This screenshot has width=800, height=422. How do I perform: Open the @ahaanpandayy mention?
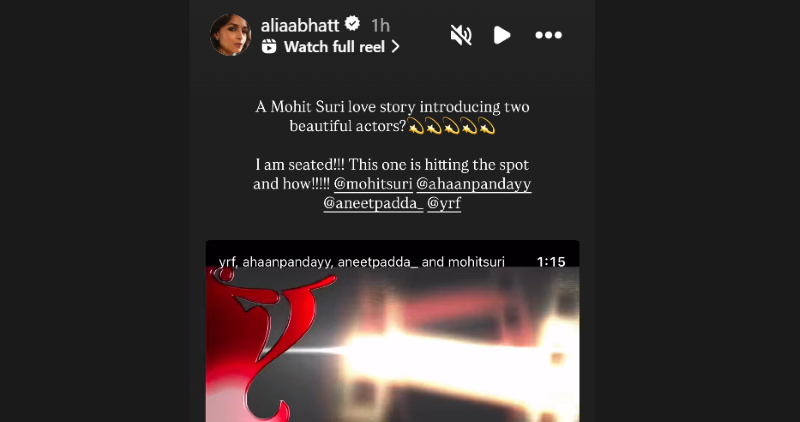click(x=474, y=184)
